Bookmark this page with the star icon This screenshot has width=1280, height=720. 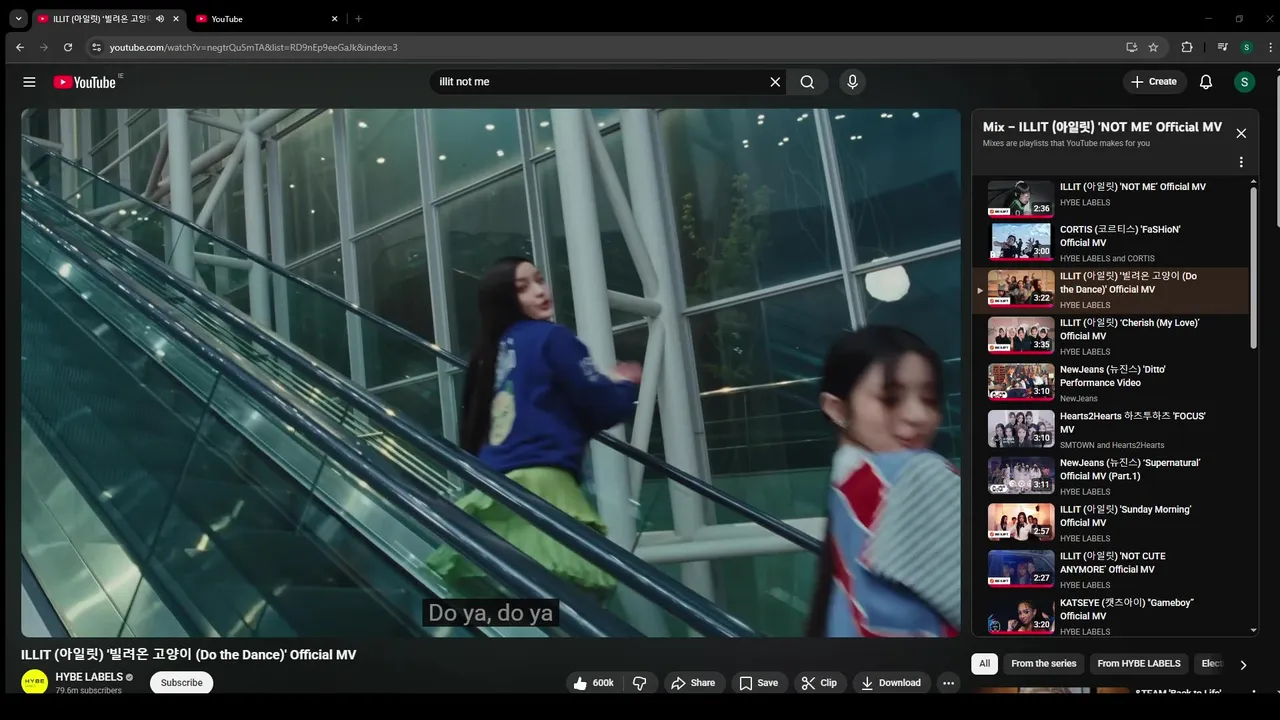pos(1153,47)
